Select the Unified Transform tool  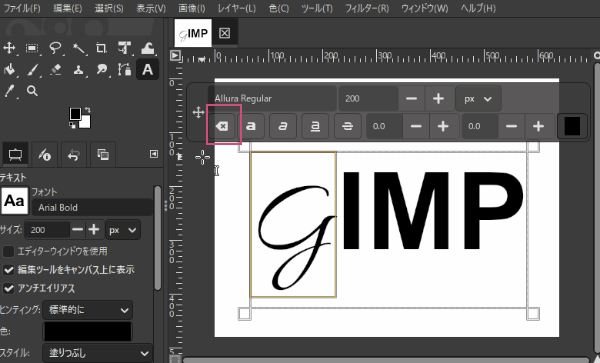[124, 48]
